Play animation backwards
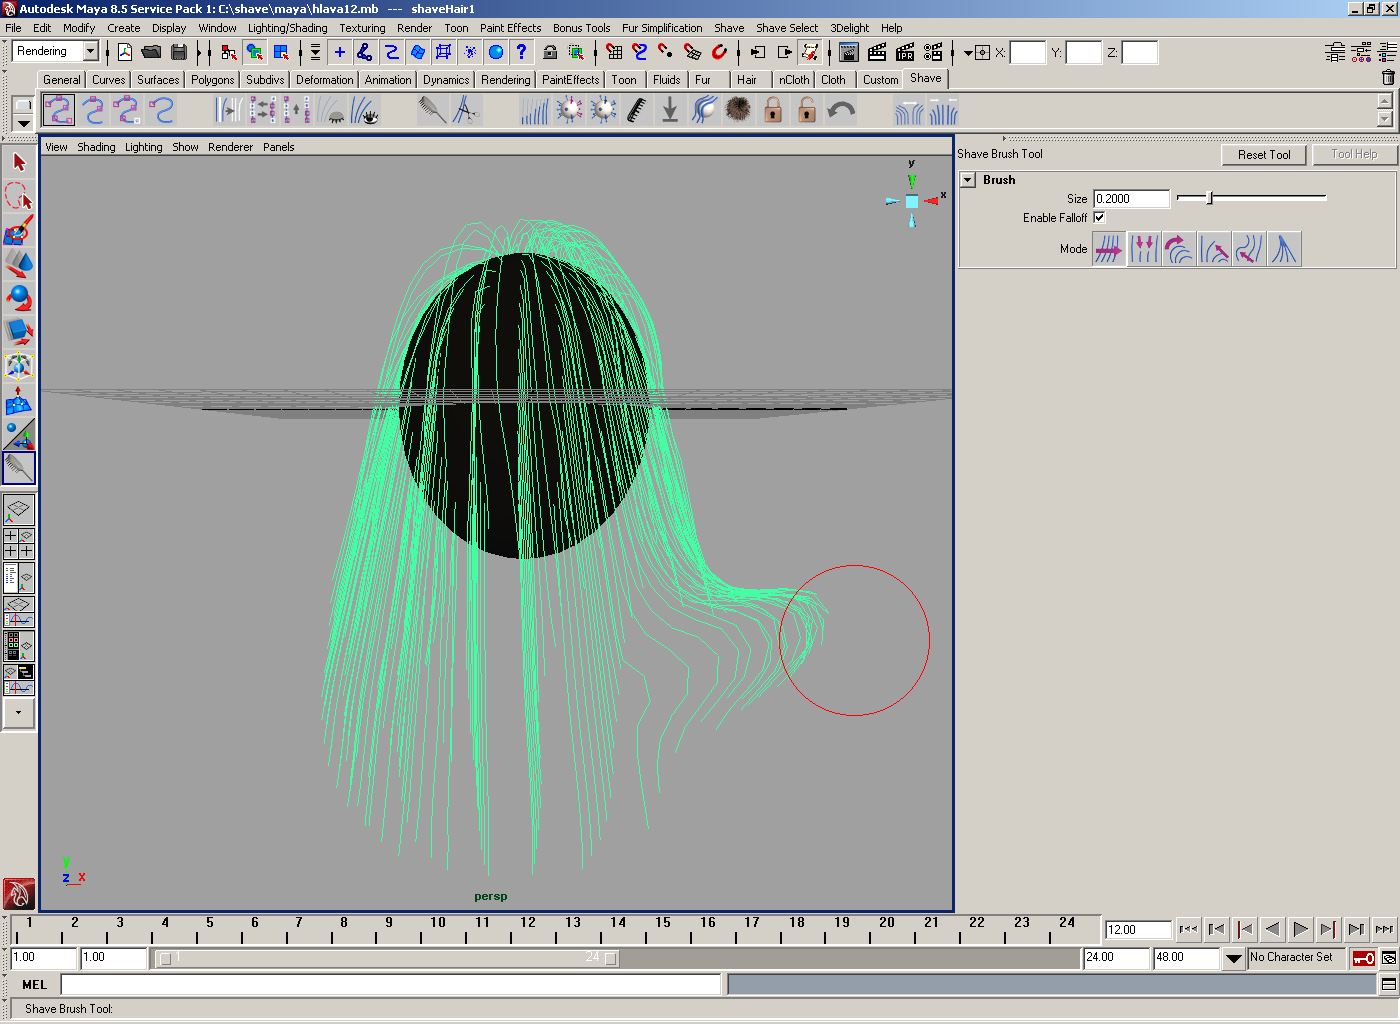The image size is (1400, 1024). click(x=1272, y=929)
